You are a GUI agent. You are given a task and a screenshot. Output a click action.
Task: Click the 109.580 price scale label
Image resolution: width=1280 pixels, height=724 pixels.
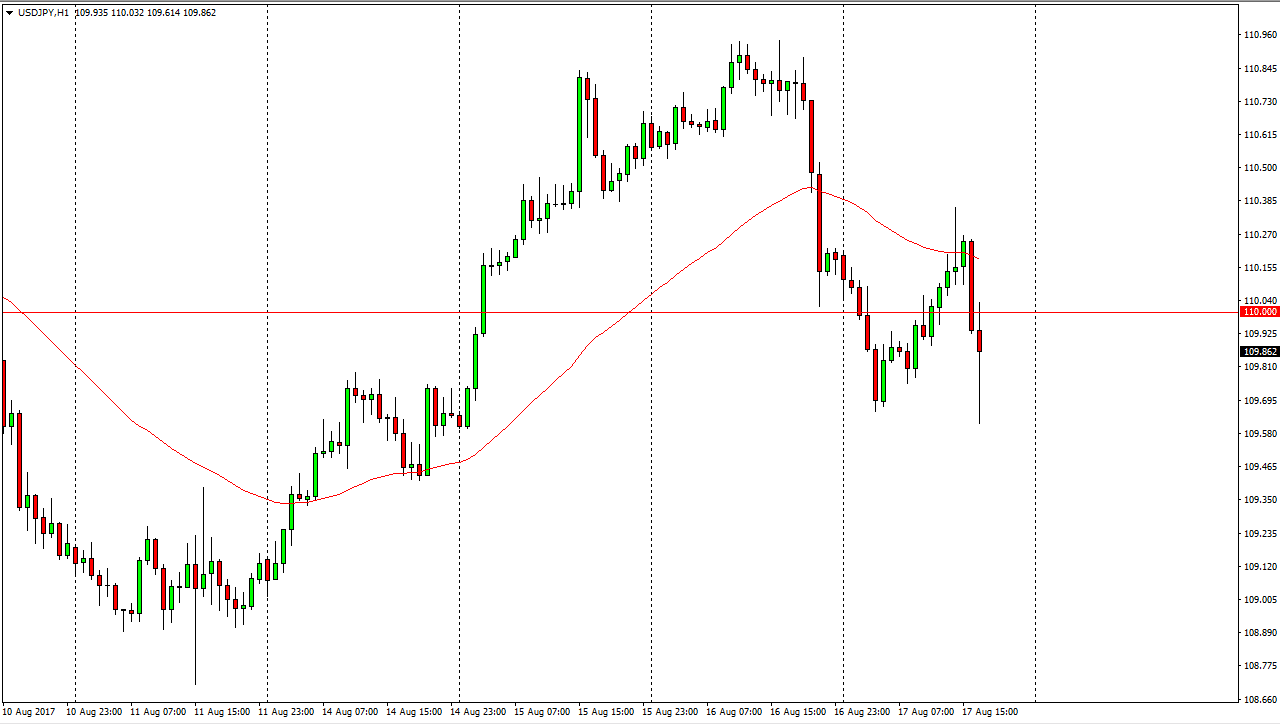click(1259, 434)
